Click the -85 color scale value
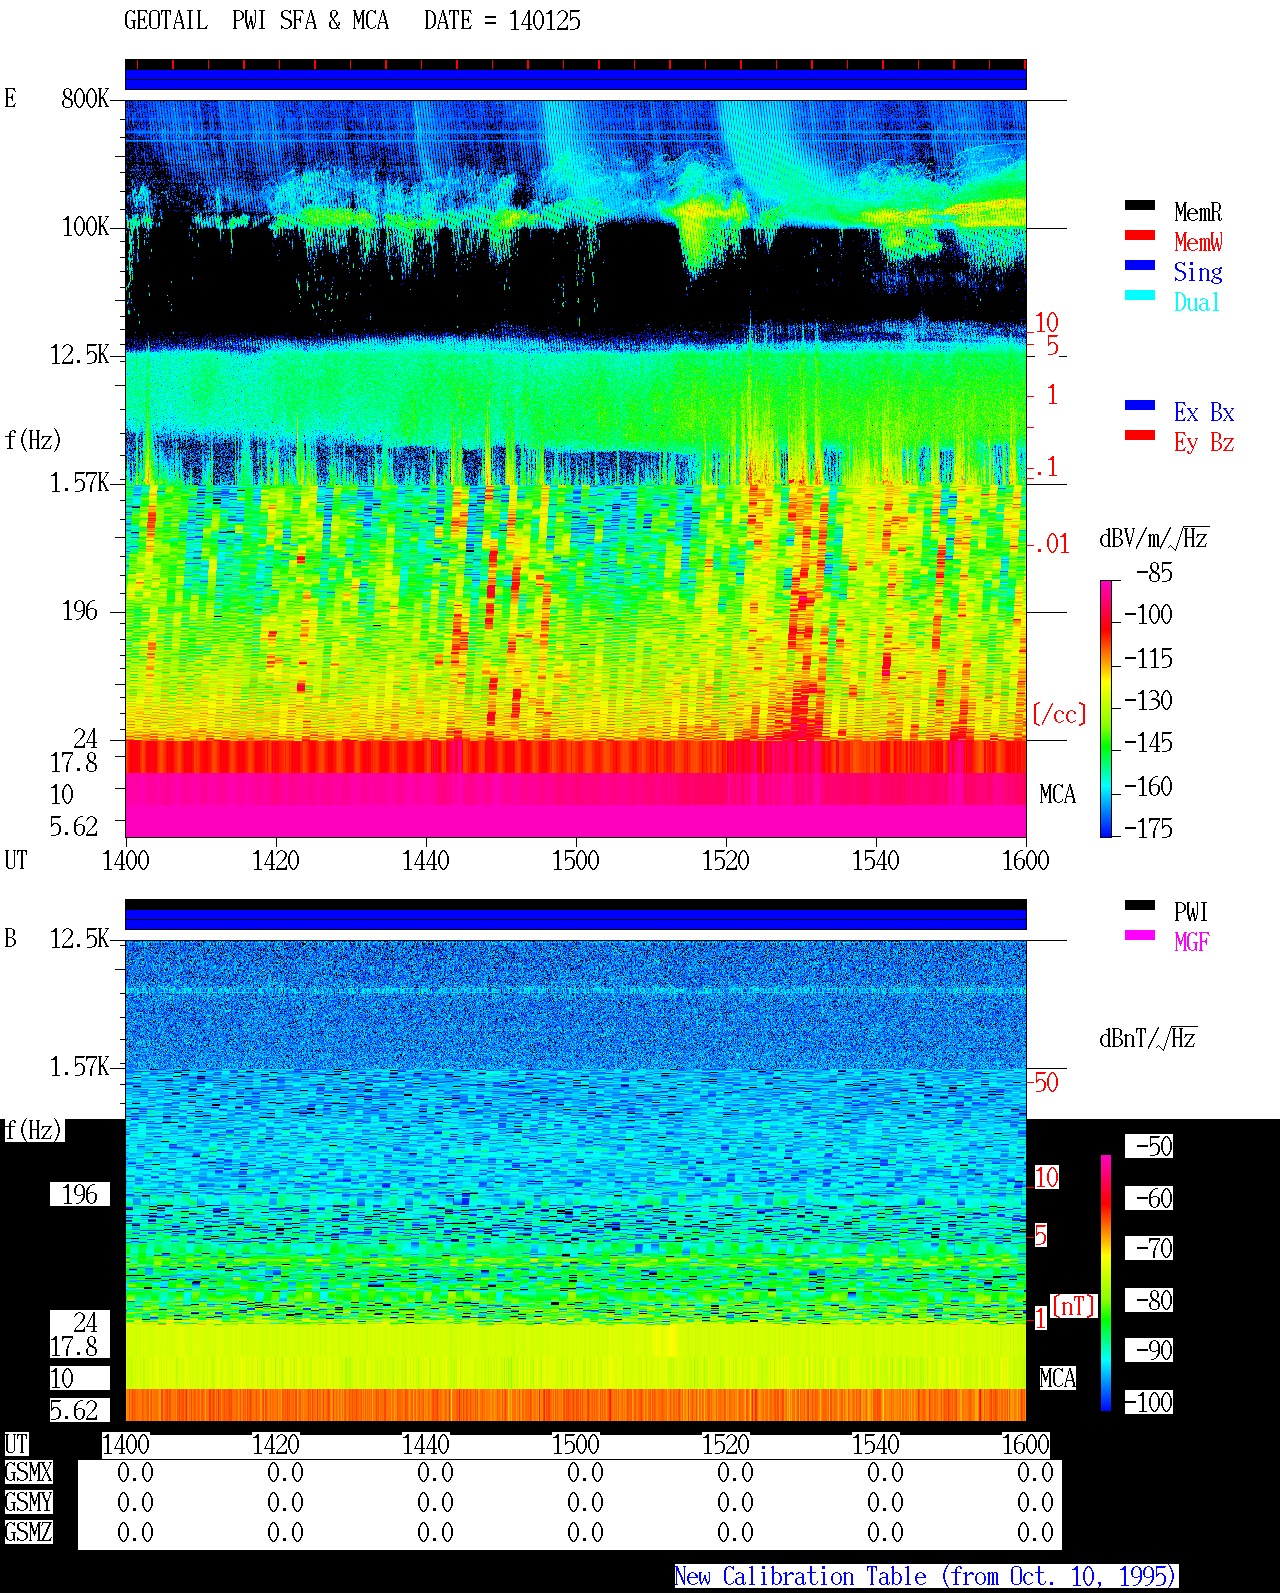 tap(1154, 573)
